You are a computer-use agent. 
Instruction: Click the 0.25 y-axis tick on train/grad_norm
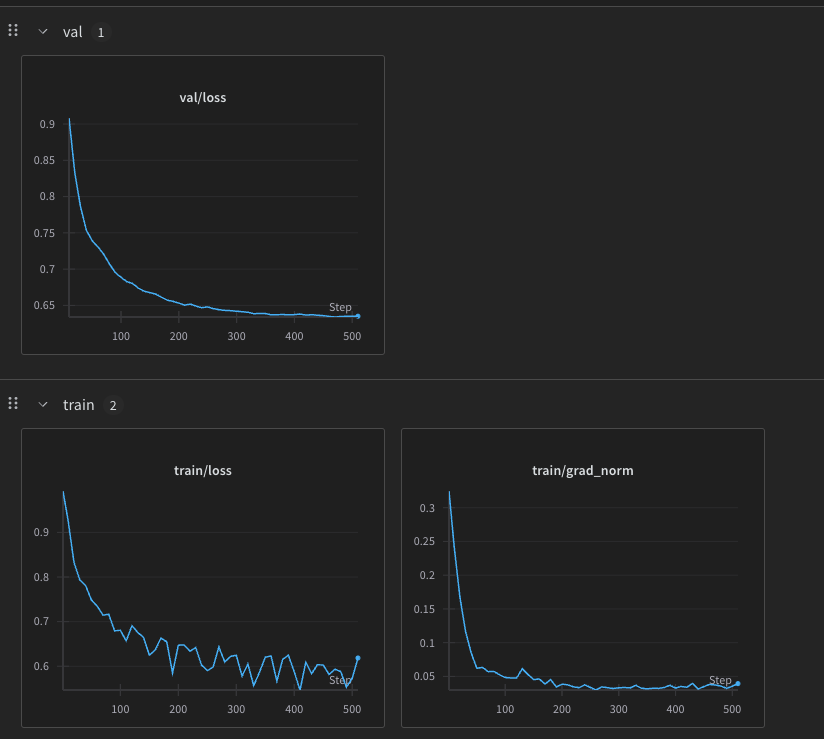point(423,542)
